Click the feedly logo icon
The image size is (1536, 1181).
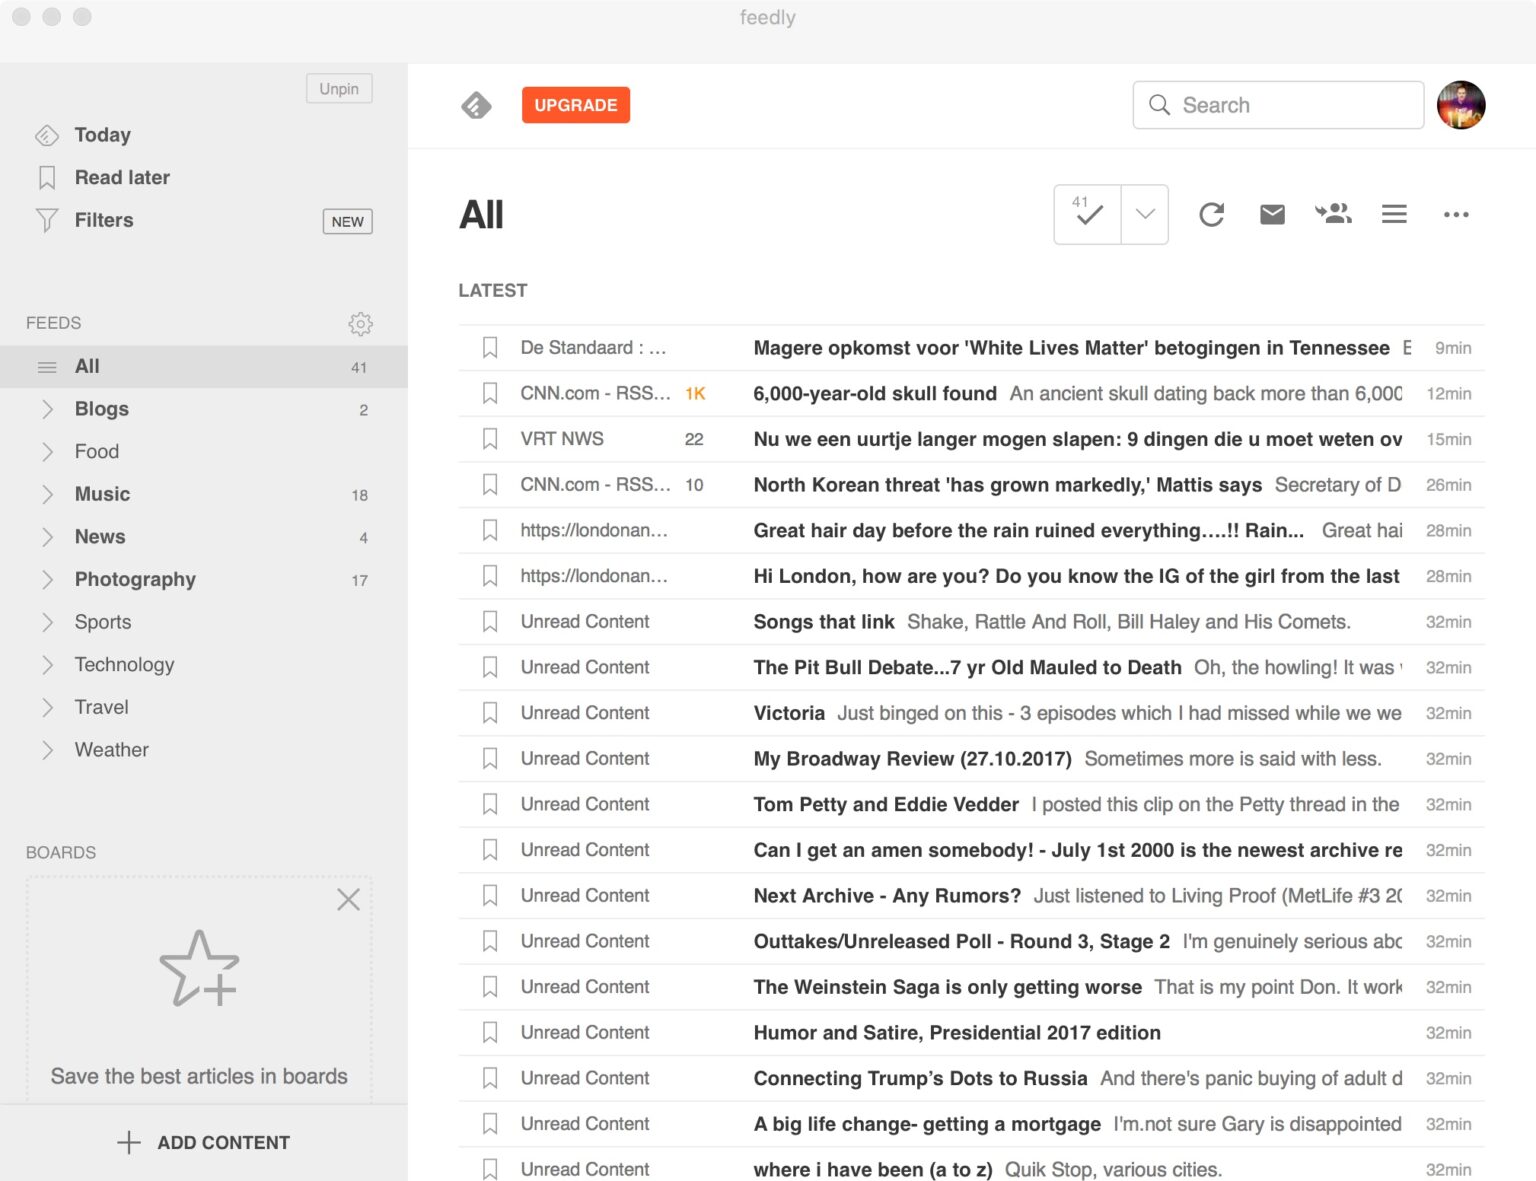point(476,105)
